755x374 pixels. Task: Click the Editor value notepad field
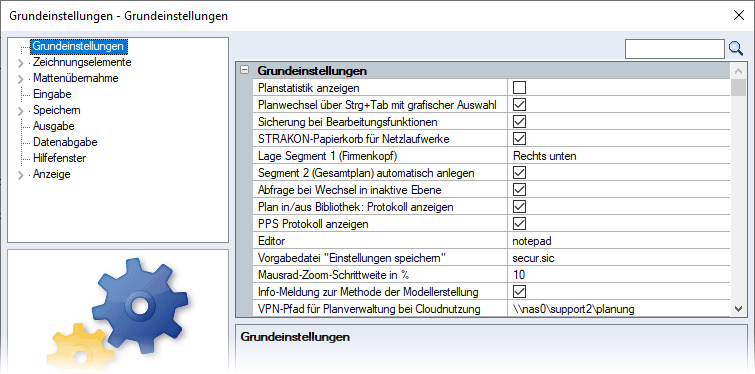[619, 240]
